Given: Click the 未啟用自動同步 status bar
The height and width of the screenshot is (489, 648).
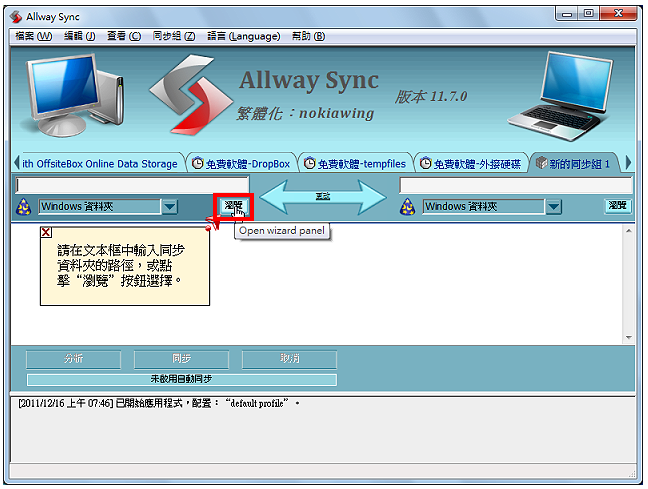Looking at the screenshot, I should [x=182, y=379].
